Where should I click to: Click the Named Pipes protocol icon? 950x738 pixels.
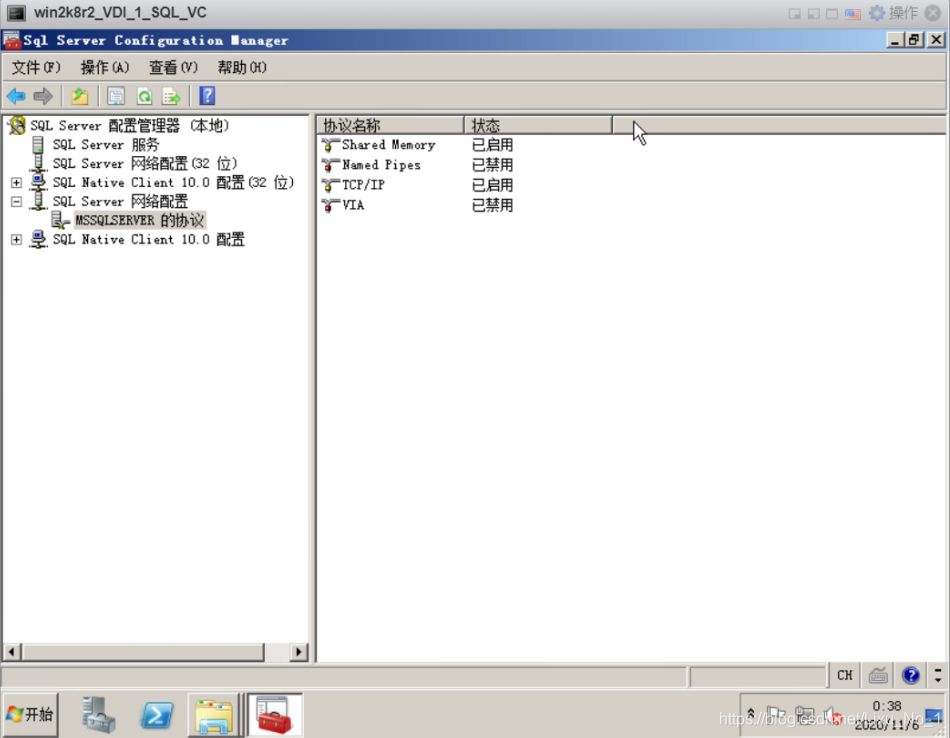[x=330, y=165]
